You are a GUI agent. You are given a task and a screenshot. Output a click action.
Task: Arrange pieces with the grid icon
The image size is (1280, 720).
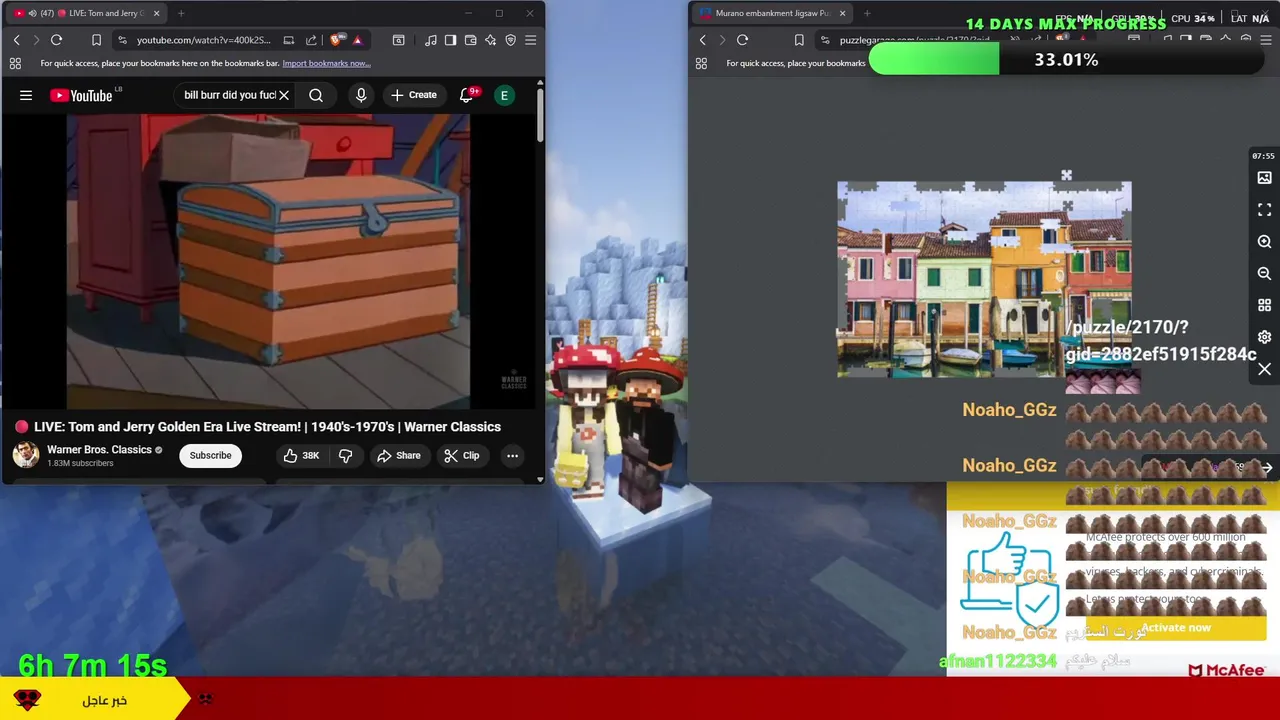1264,305
